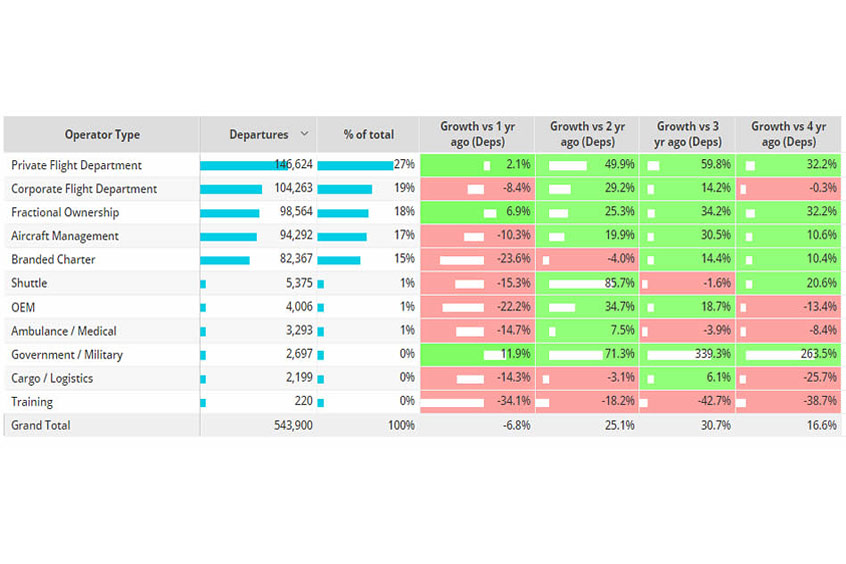Click the Training -34.1% red cell
Viewport: 846px width, 564px height.
pos(477,402)
